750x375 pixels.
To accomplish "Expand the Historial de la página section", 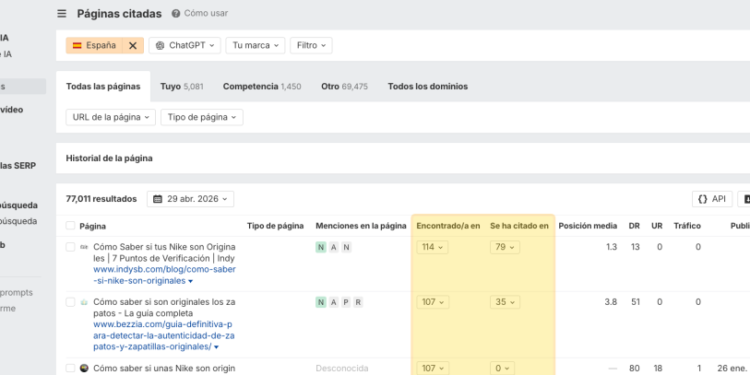I will [109, 158].
